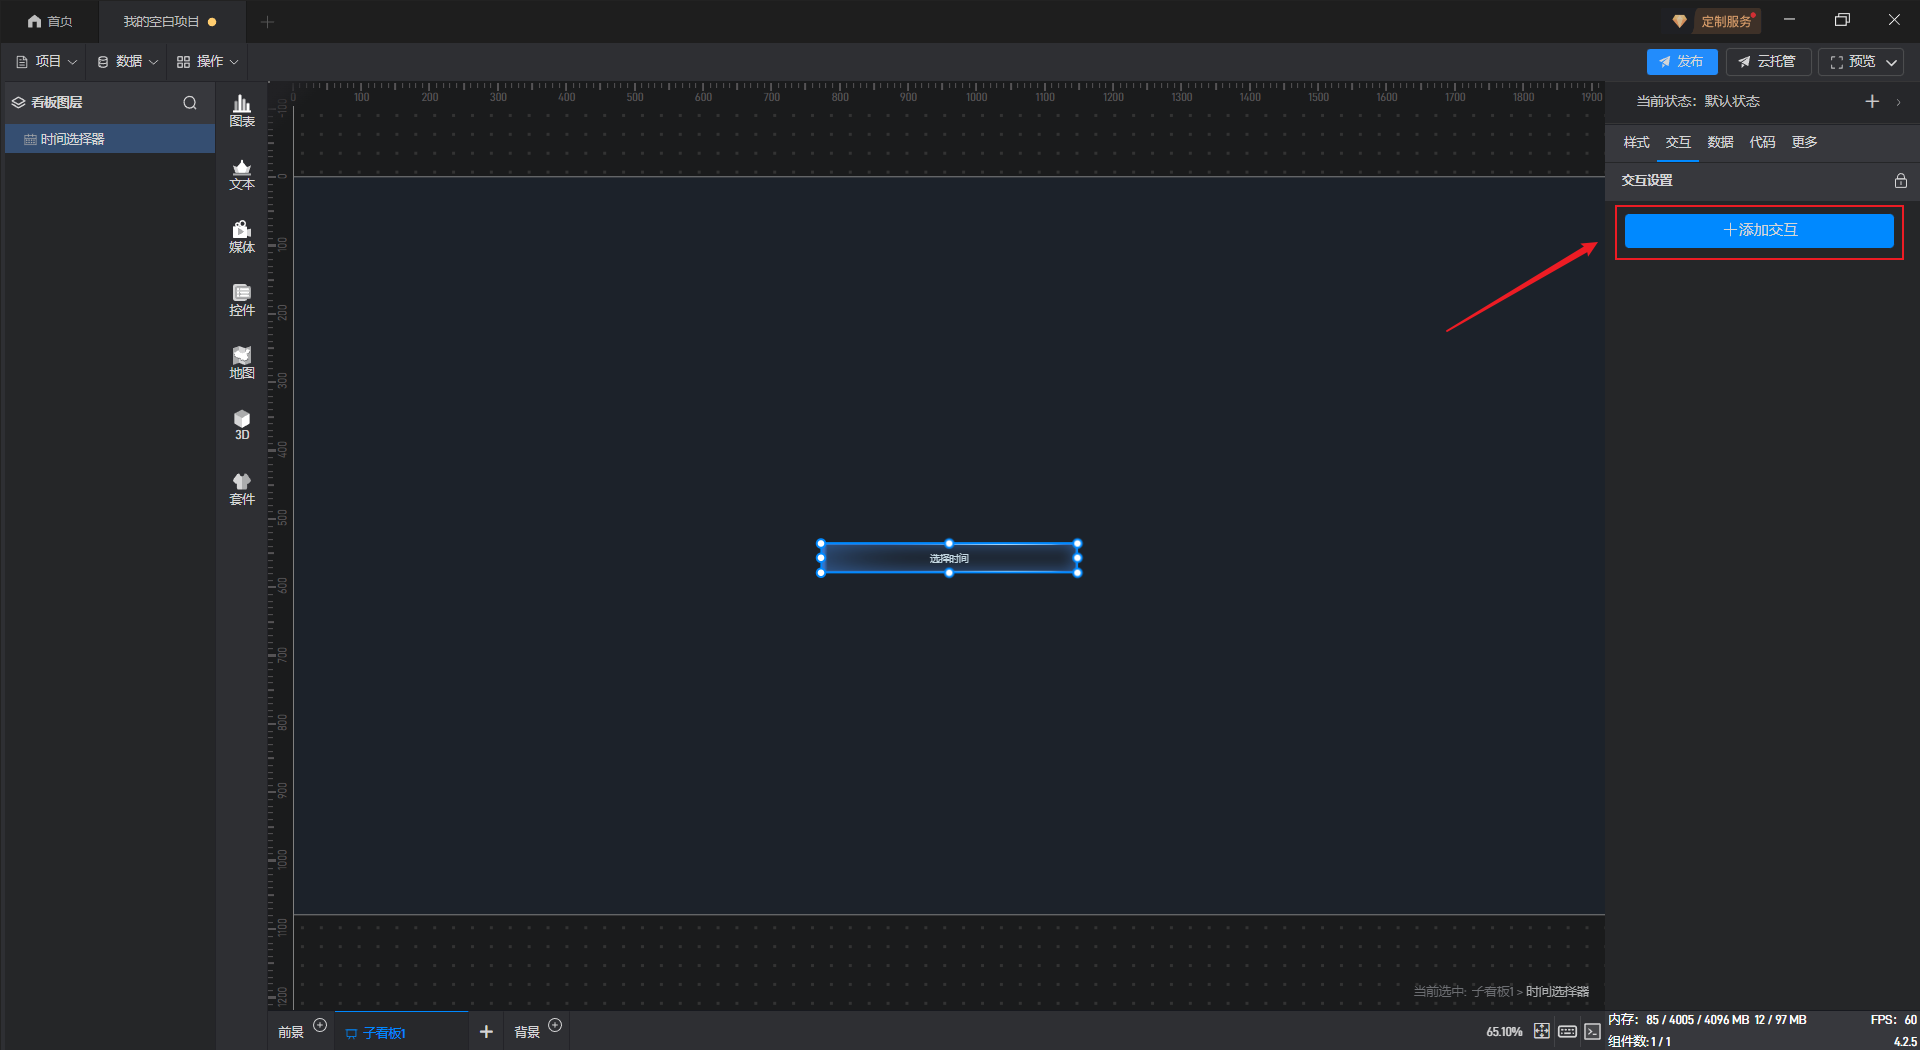Toggle the 交互设置 lock icon

pyautogui.click(x=1900, y=181)
